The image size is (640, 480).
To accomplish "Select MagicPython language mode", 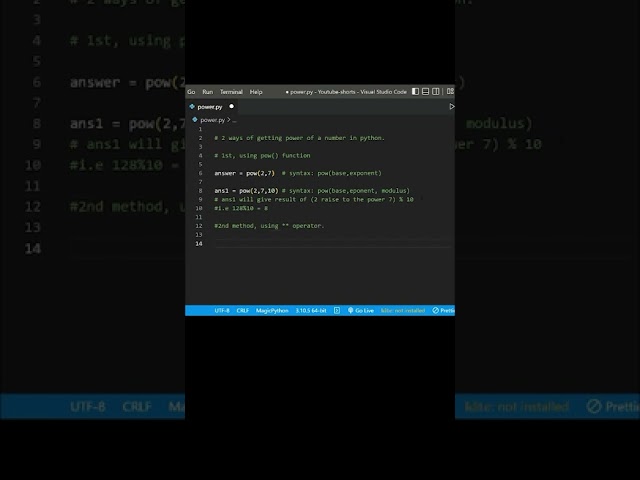I will (x=272, y=311).
